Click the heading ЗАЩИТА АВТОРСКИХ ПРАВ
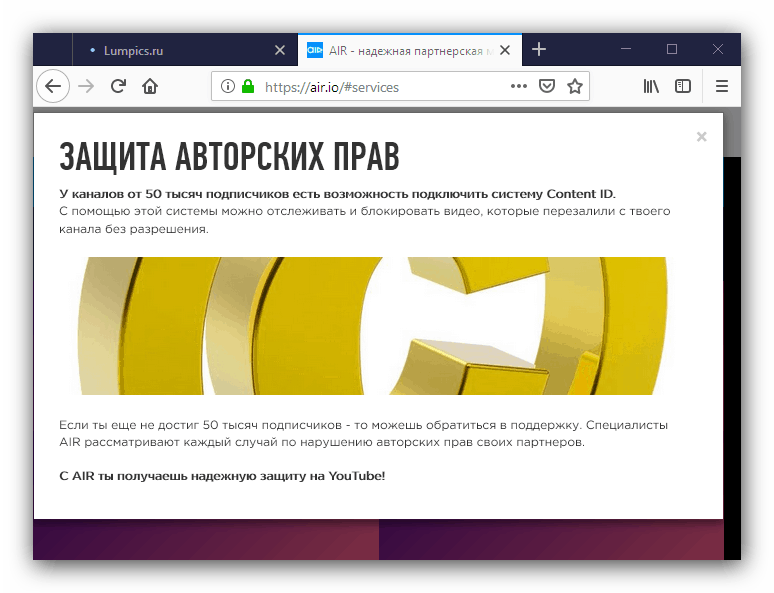 point(229,157)
